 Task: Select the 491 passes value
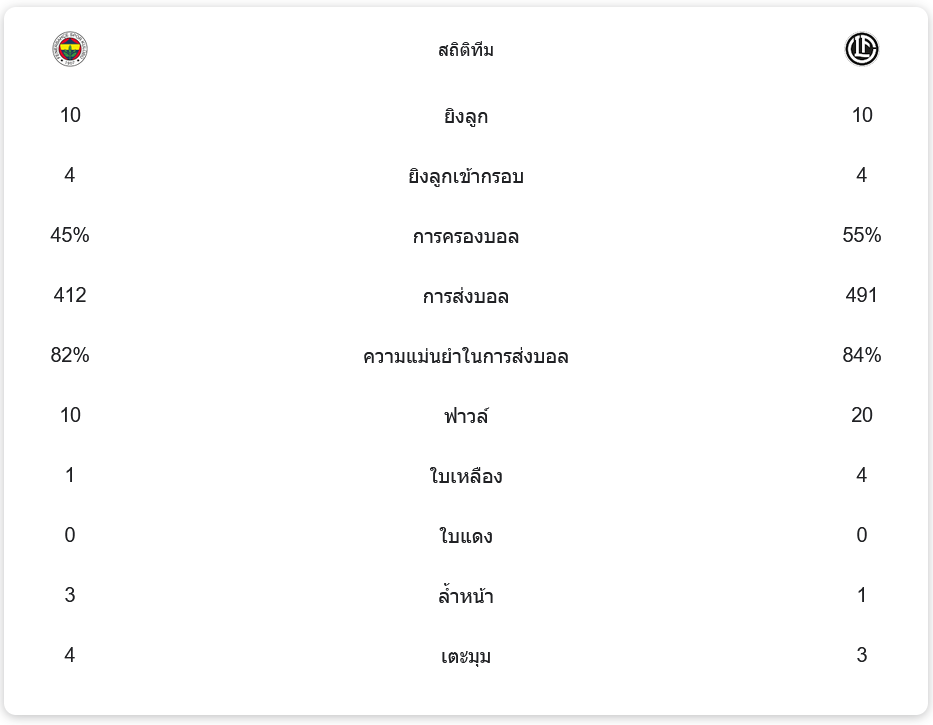[862, 295]
